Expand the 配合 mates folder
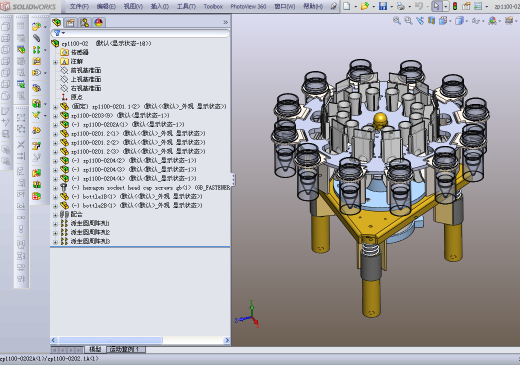This screenshot has width=520, height=365. (x=55, y=215)
